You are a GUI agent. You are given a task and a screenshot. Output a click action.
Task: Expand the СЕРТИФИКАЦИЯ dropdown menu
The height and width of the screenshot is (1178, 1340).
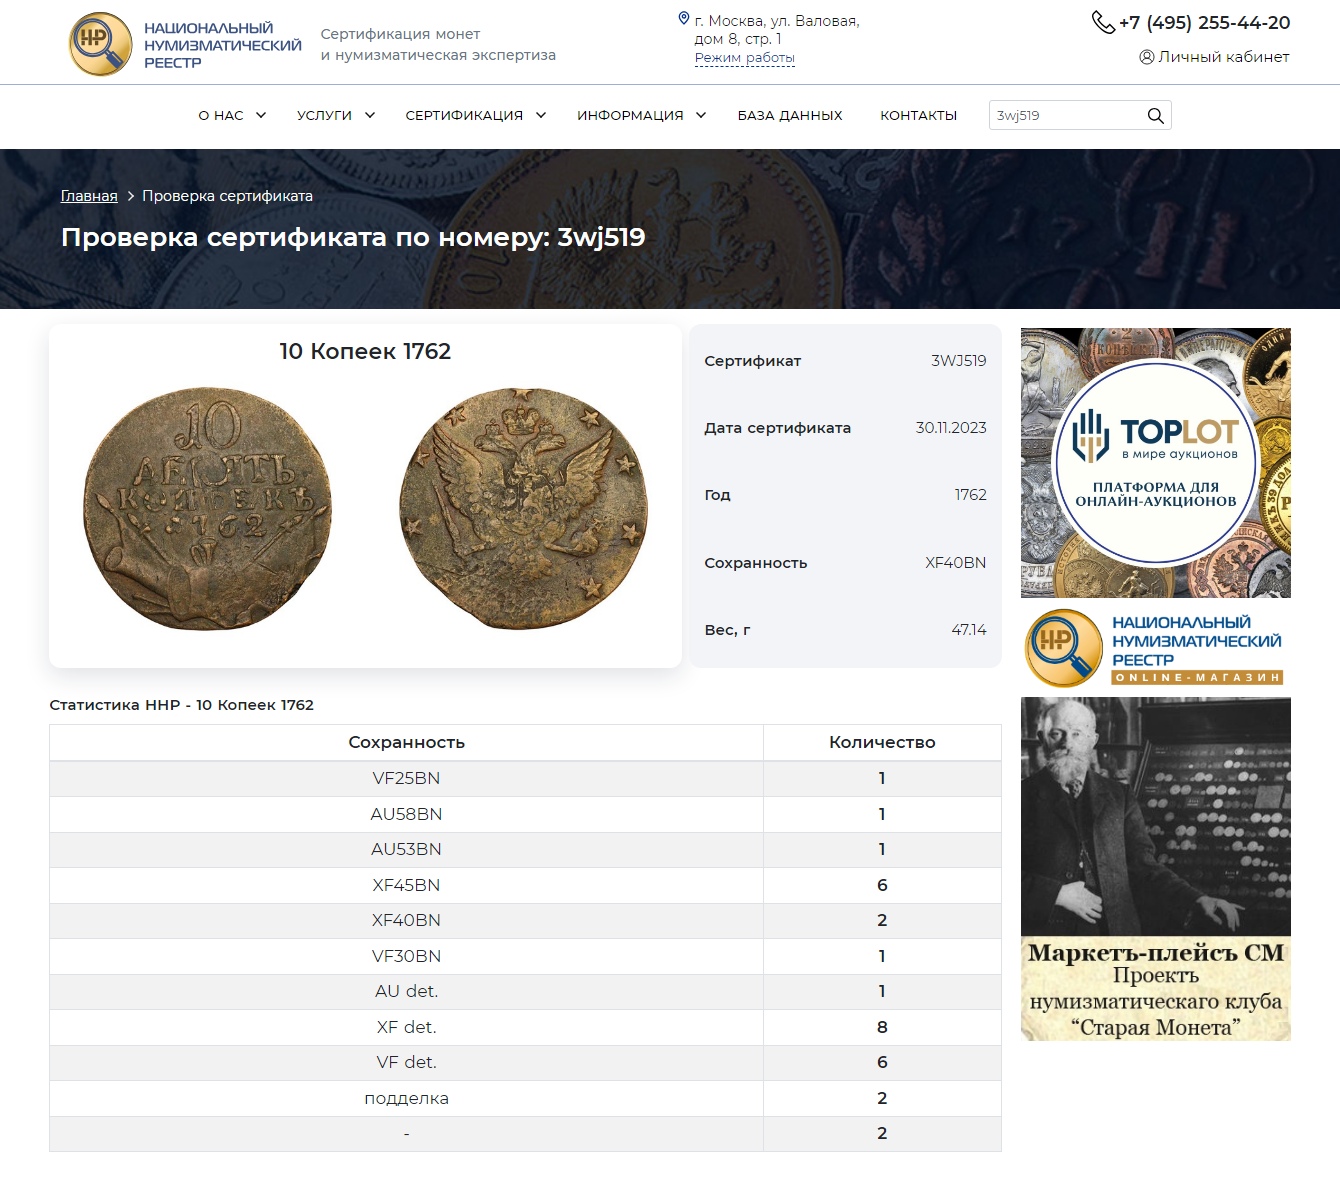(x=475, y=116)
